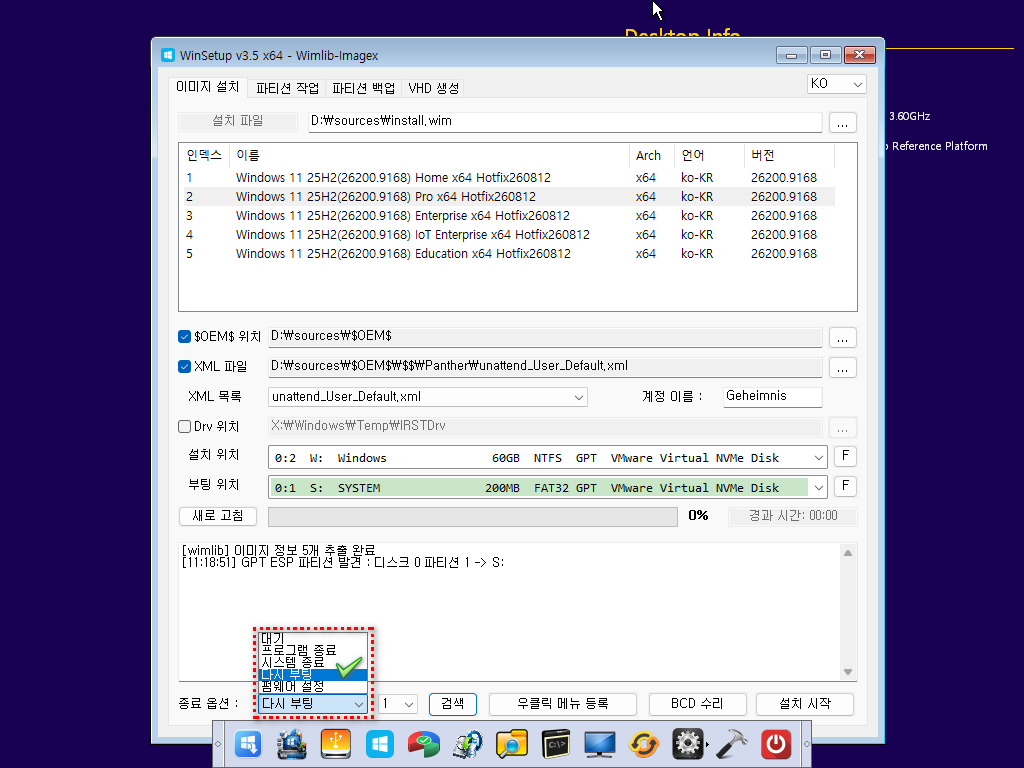Viewport: 1024px width, 768px height.
Task: Click the F button beside 부팅 위치
Action: [x=845, y=486]
